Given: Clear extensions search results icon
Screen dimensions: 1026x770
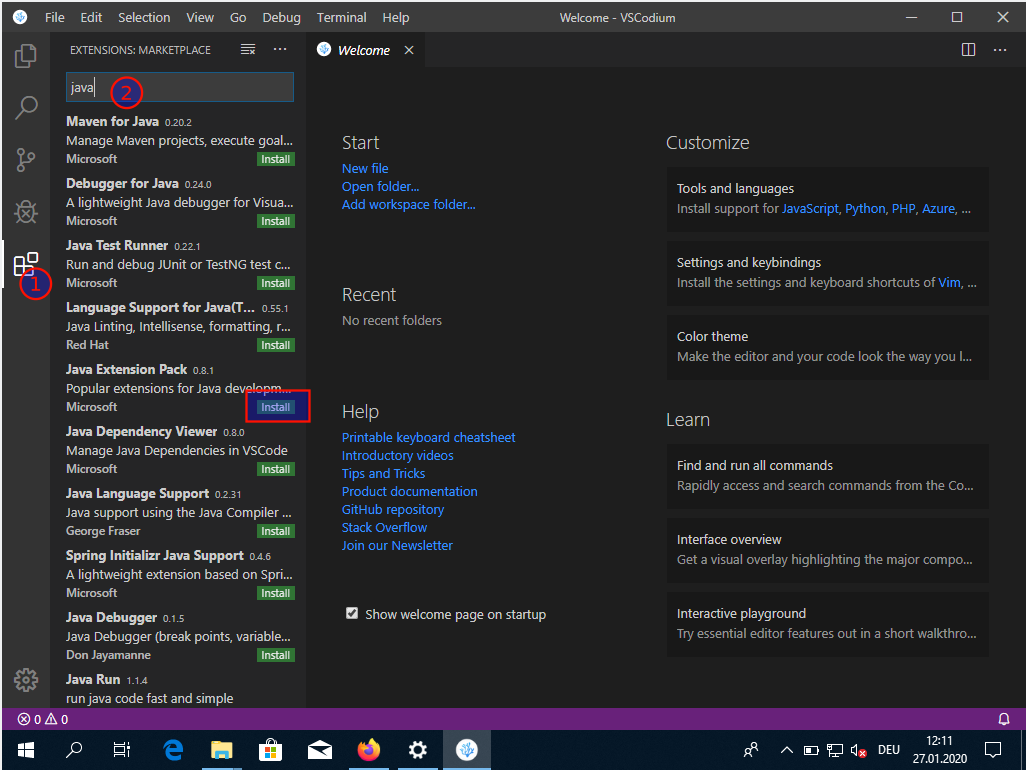Looking at the screenshot, I should pyautogui.click(x=248, y=50).
